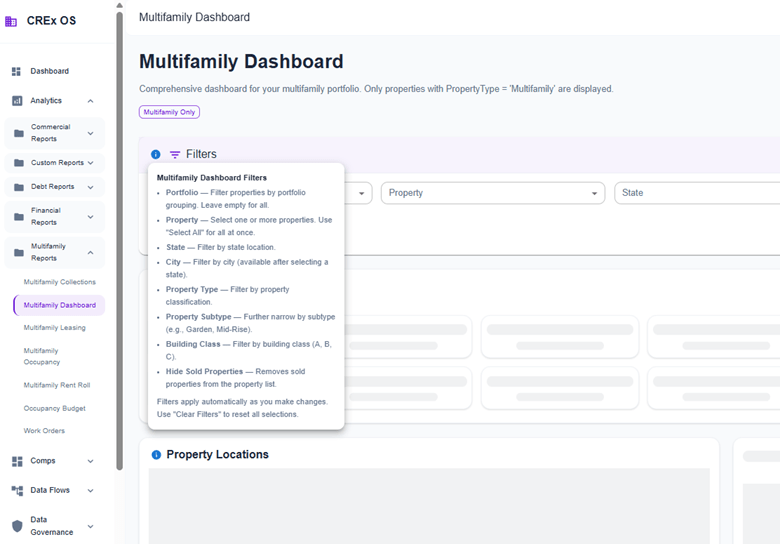Click the CREx OS logo icon
Screen dimensions: 780x544
pyautogui.click(x=11, y=21)
